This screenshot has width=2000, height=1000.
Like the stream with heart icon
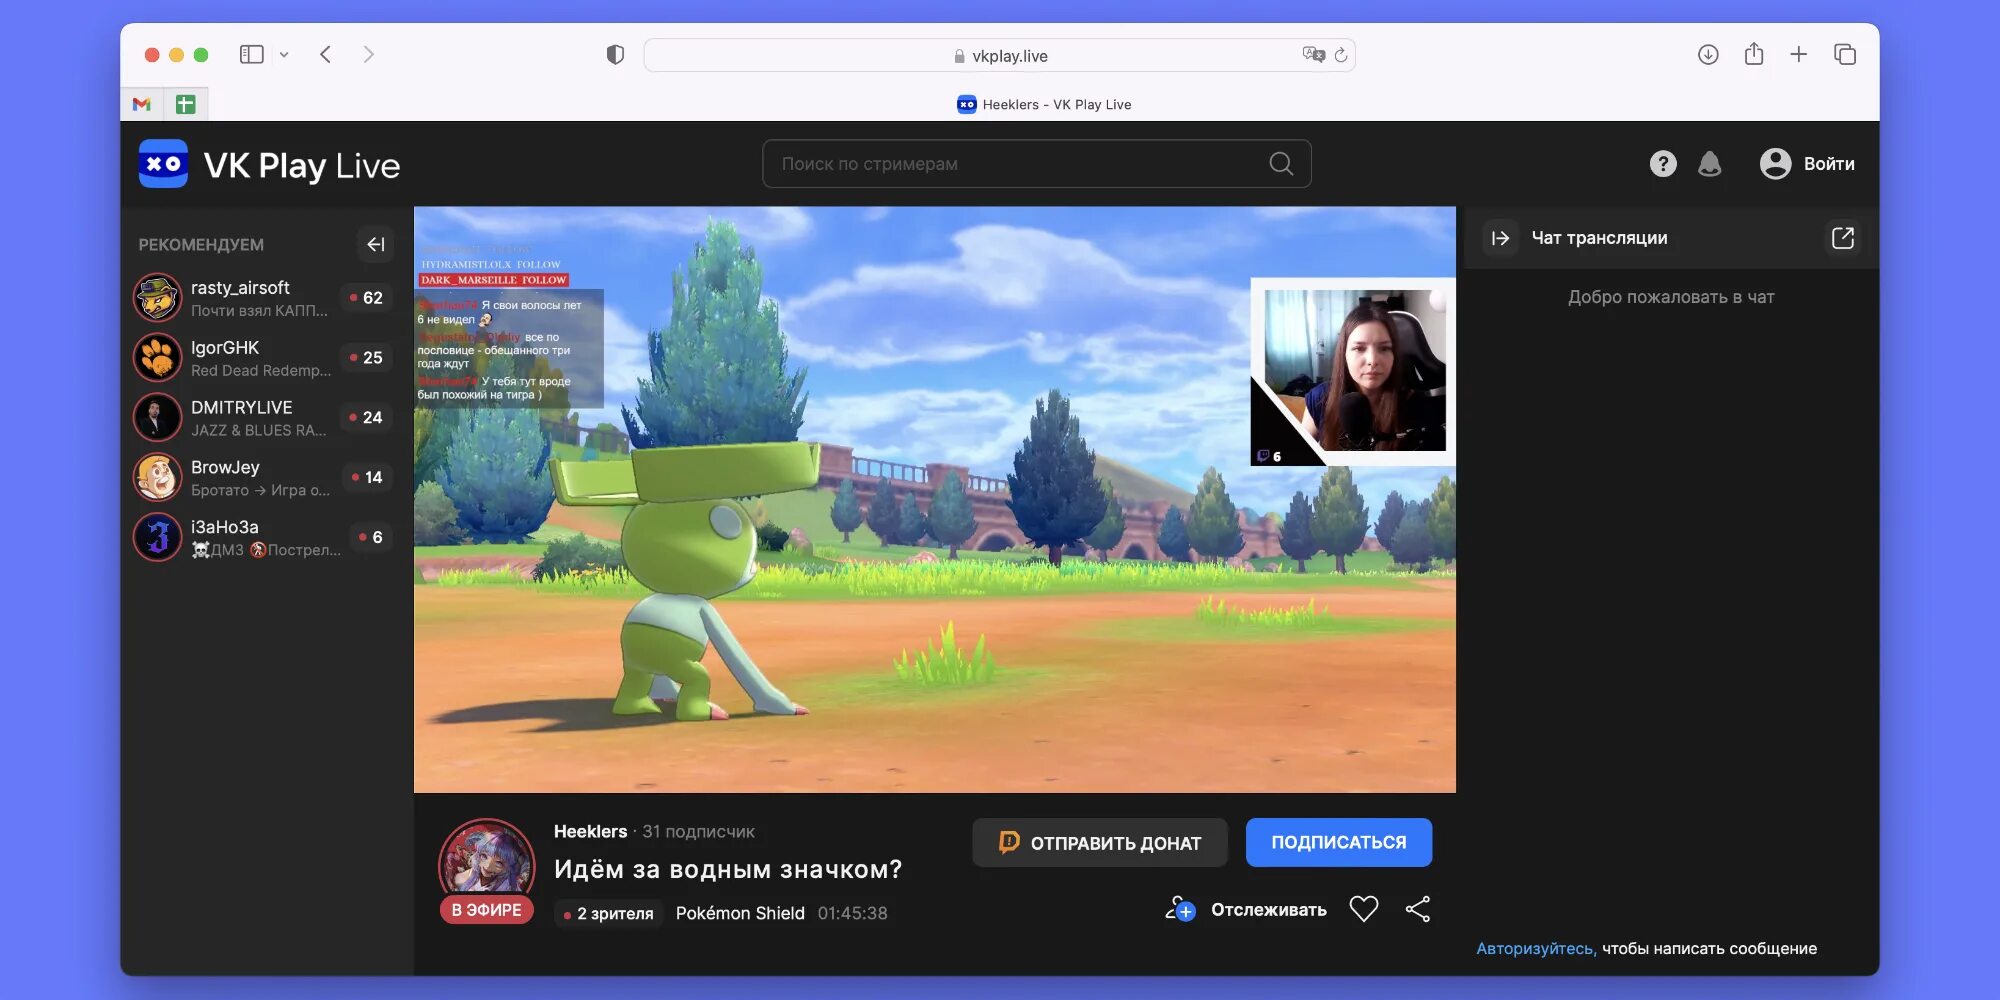pyautogui.click(x=1364, y=909)
